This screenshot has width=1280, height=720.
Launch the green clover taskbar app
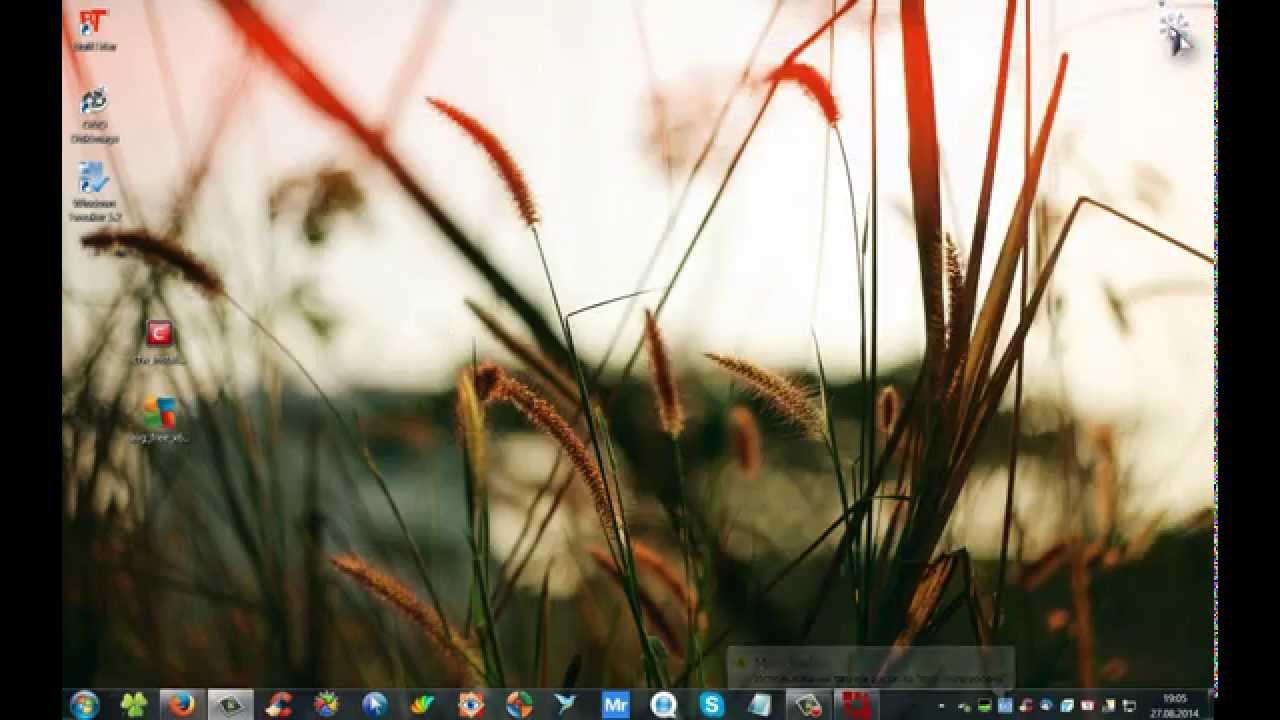(x=133, y=705)
